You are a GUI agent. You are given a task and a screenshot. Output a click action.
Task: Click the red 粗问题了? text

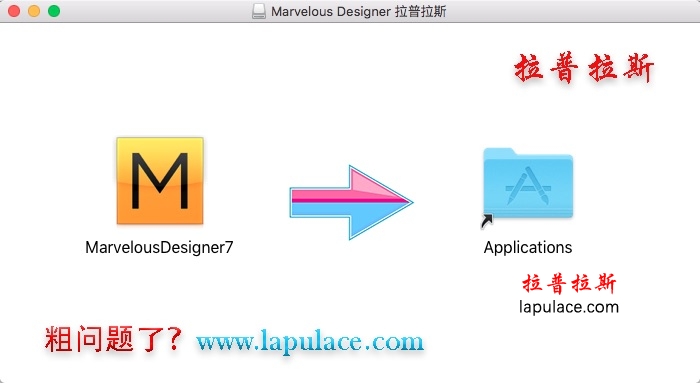[x=113, y=339]
